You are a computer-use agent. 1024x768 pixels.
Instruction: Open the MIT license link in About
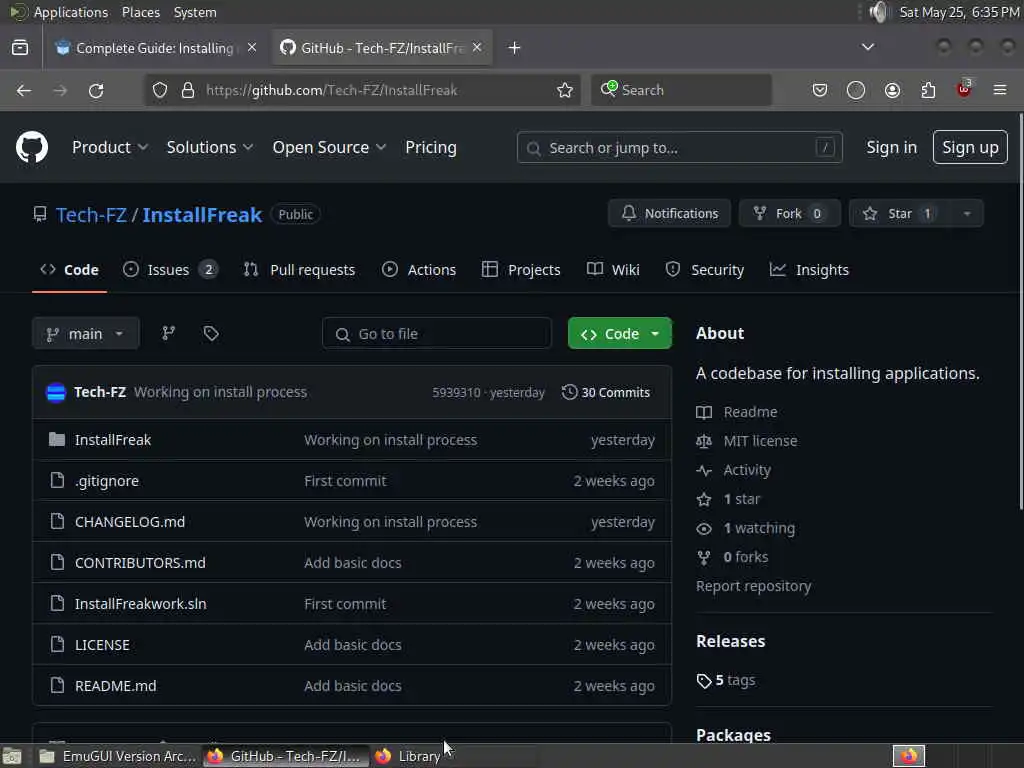(x=760, y=441)
